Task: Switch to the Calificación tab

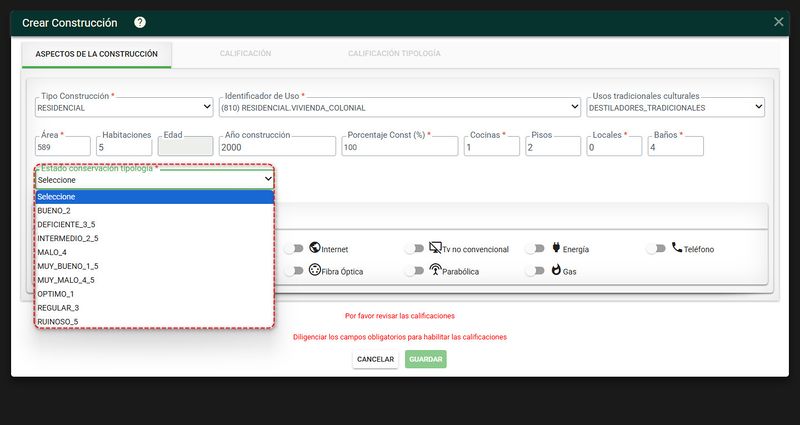Action: (245, 54)
